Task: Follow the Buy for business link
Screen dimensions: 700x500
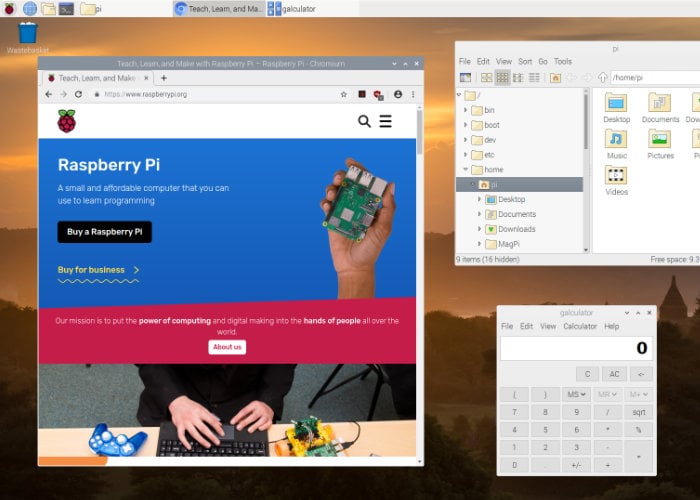Action: point(98,270)
